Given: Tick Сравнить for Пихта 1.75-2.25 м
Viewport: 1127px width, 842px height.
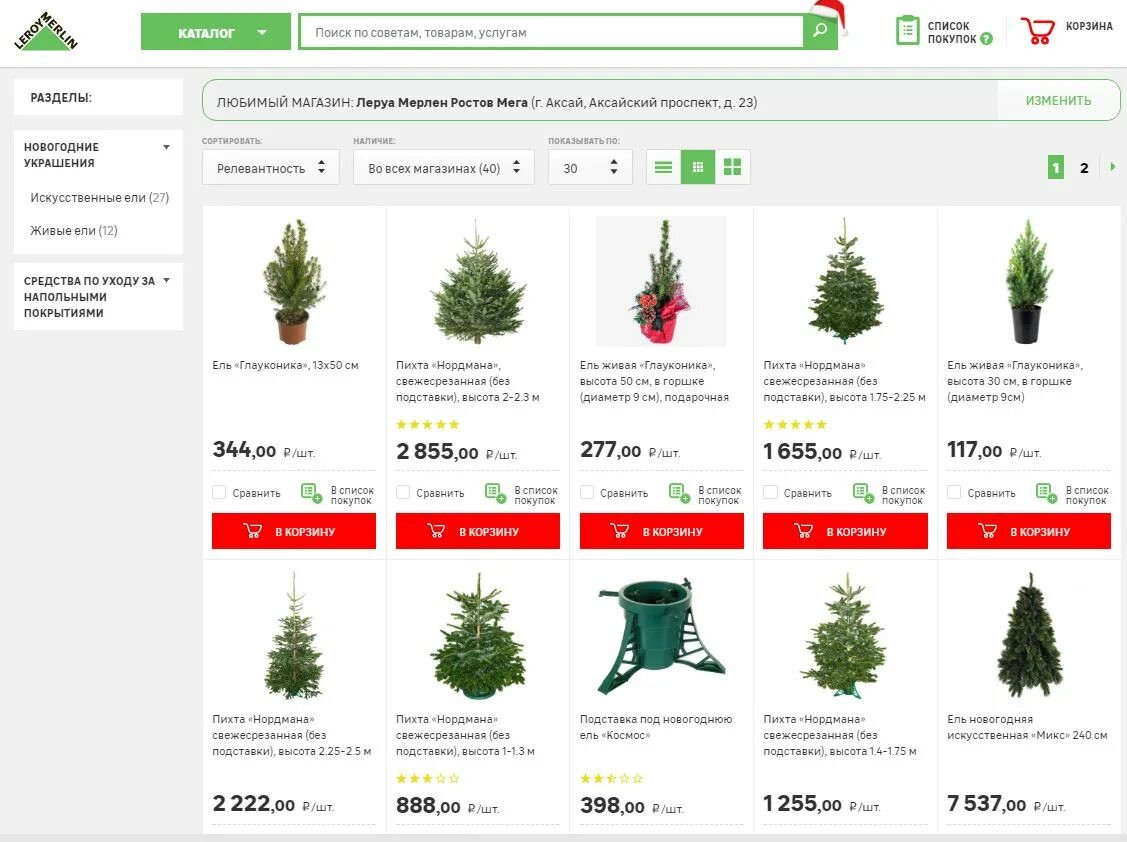Looking at the screenshot, I should coord(770,493).
